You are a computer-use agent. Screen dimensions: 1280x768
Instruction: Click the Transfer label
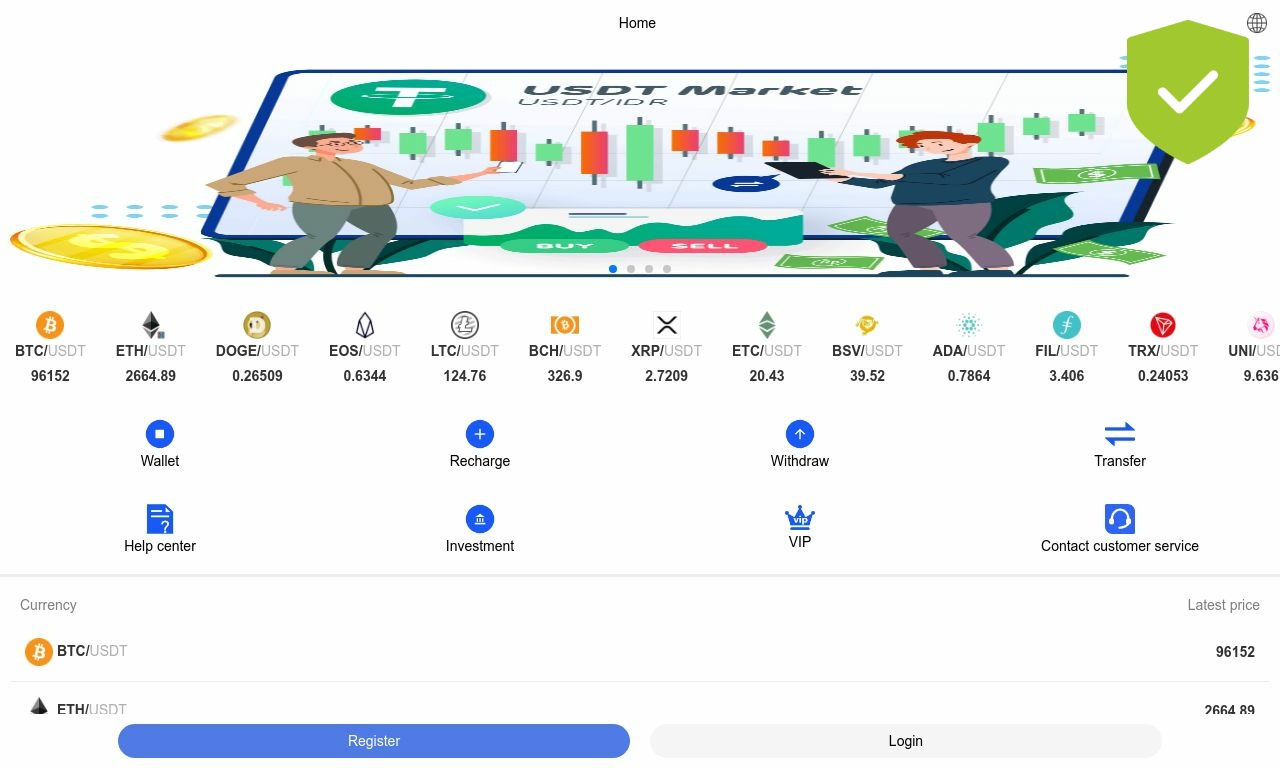point(1120,461)
